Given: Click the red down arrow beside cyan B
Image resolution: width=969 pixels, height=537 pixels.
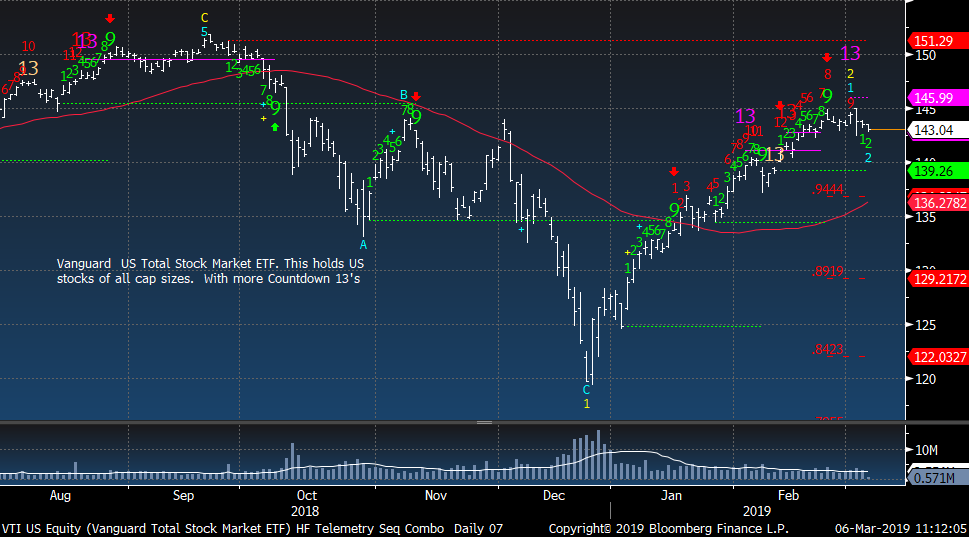Looking at the screenshot, I should point(416,96).
